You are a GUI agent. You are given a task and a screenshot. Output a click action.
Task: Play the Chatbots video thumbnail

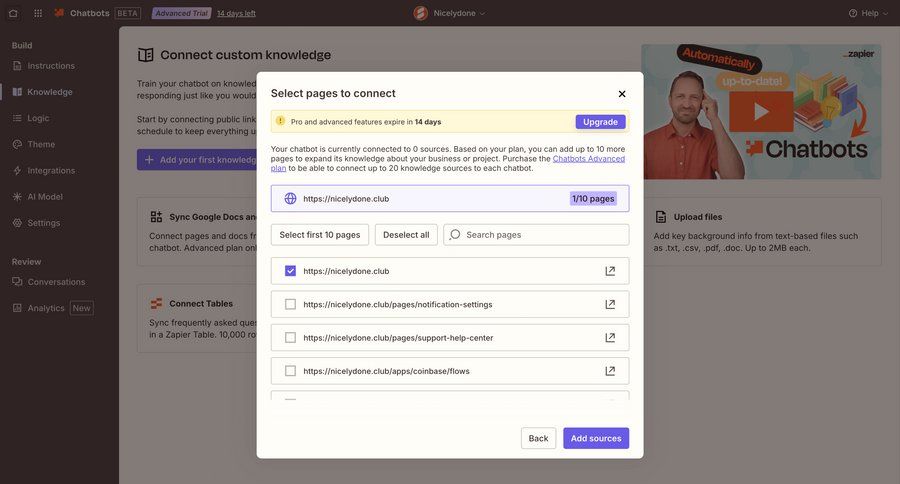tap(761, 111)
